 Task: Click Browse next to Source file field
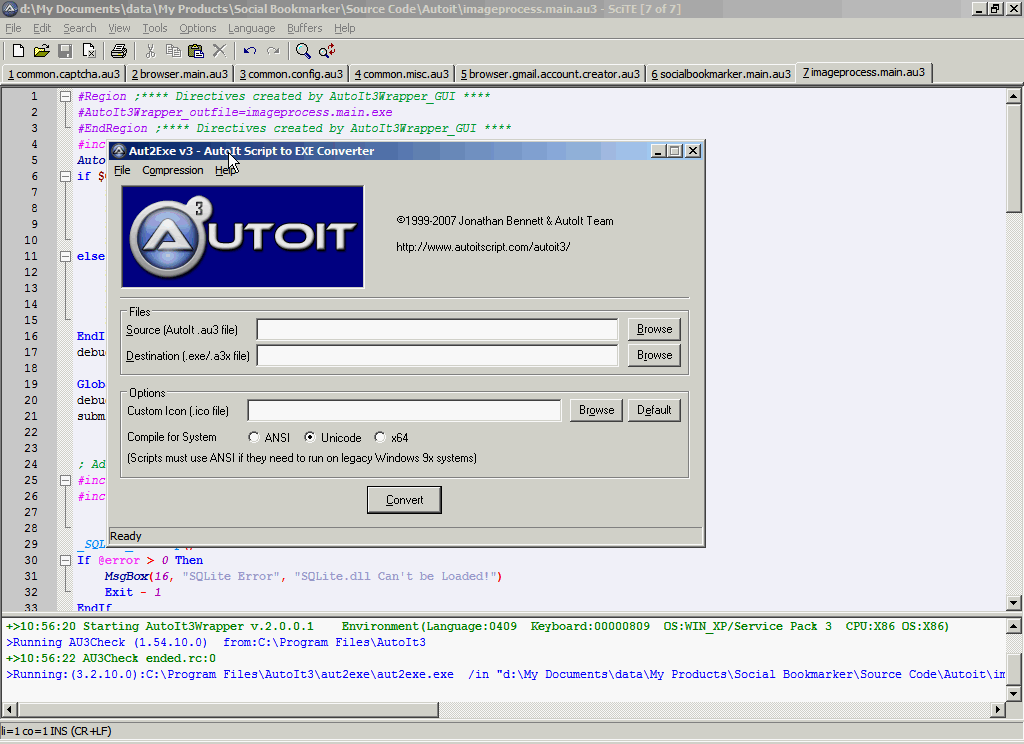(x=654, y=329)
